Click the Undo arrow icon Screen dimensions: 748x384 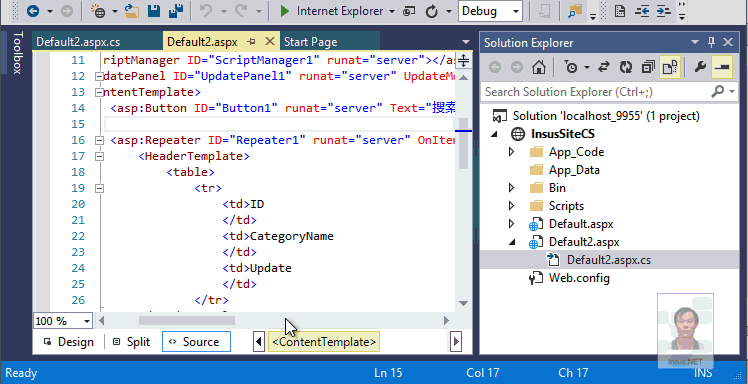[x=206, y=11]
